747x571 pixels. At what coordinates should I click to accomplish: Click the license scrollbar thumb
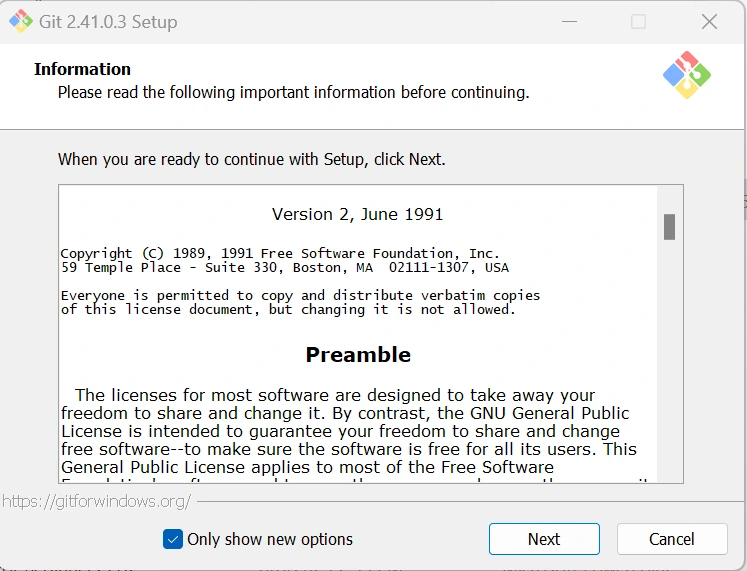(x=669, y=227)
